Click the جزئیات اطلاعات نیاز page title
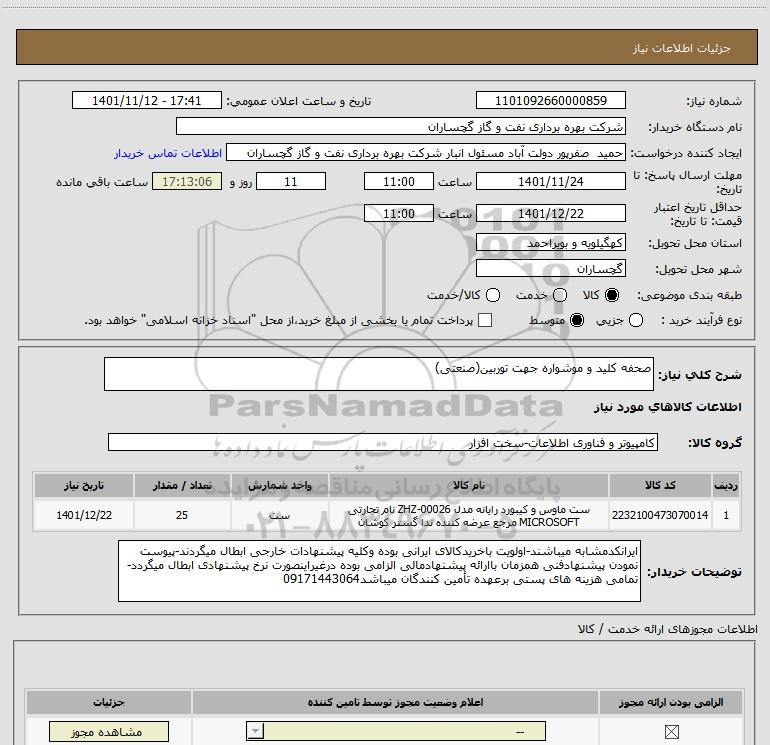Viewport: 770px width, 745px height. click(x=682, y=48)
